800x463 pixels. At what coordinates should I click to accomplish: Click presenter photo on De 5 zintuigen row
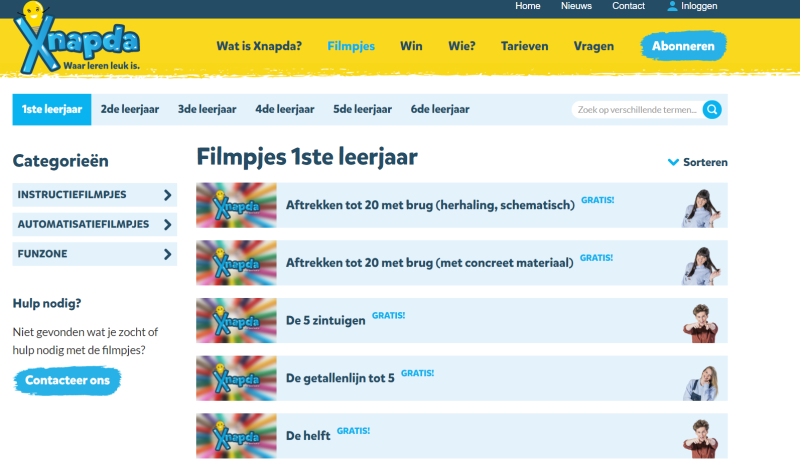point(701,324)
